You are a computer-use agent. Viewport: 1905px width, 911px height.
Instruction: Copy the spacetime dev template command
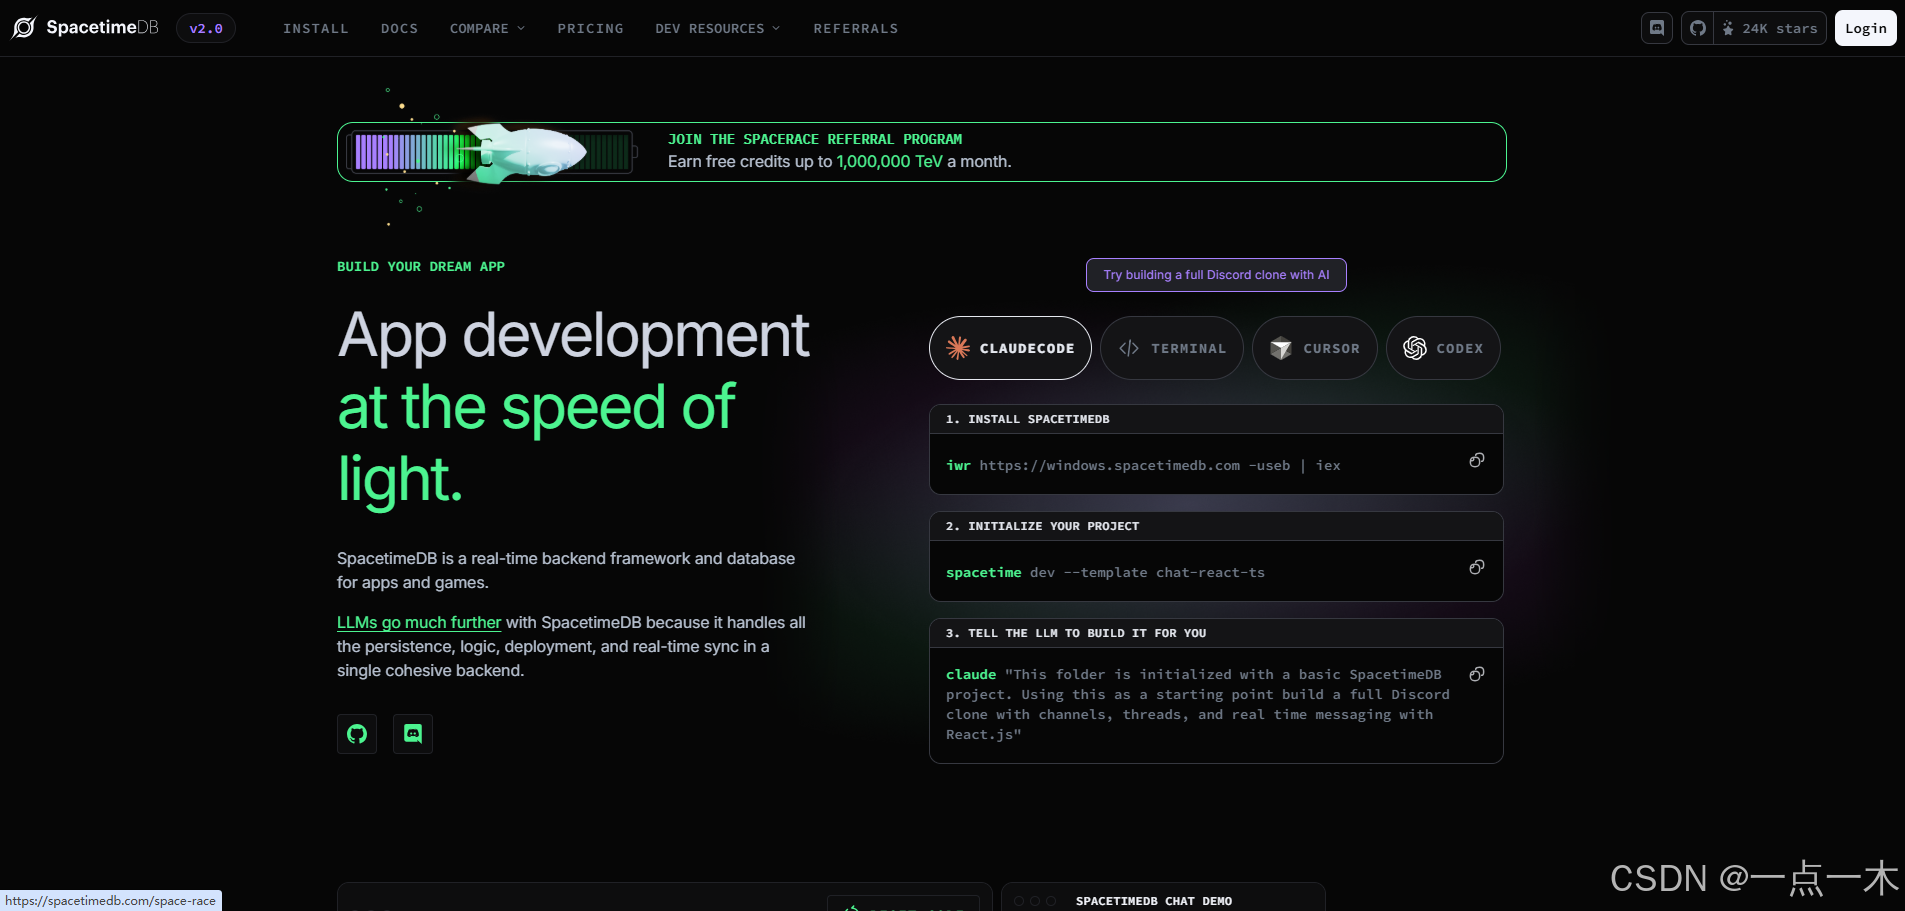(x=1476, y=567)
